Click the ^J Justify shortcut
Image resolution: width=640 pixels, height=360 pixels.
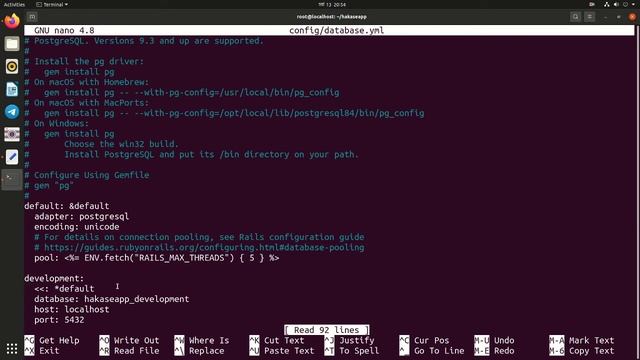point(349,340)
